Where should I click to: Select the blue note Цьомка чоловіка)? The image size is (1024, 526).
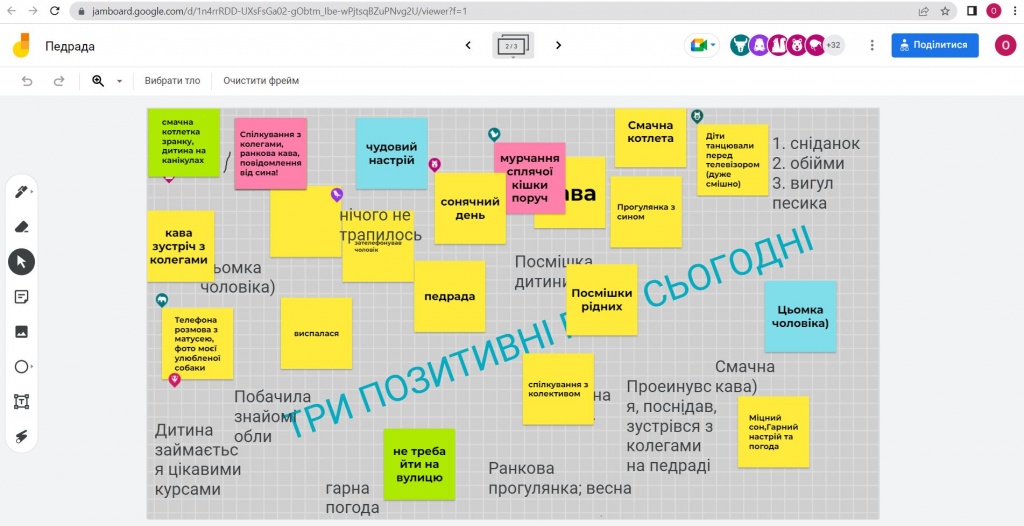click(801, 317)
